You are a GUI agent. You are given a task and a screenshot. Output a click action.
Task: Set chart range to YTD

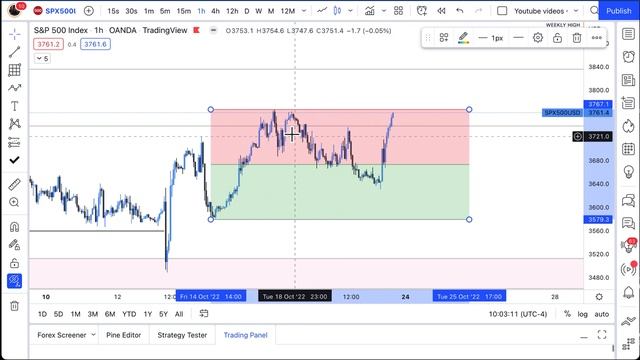[129, 314]
